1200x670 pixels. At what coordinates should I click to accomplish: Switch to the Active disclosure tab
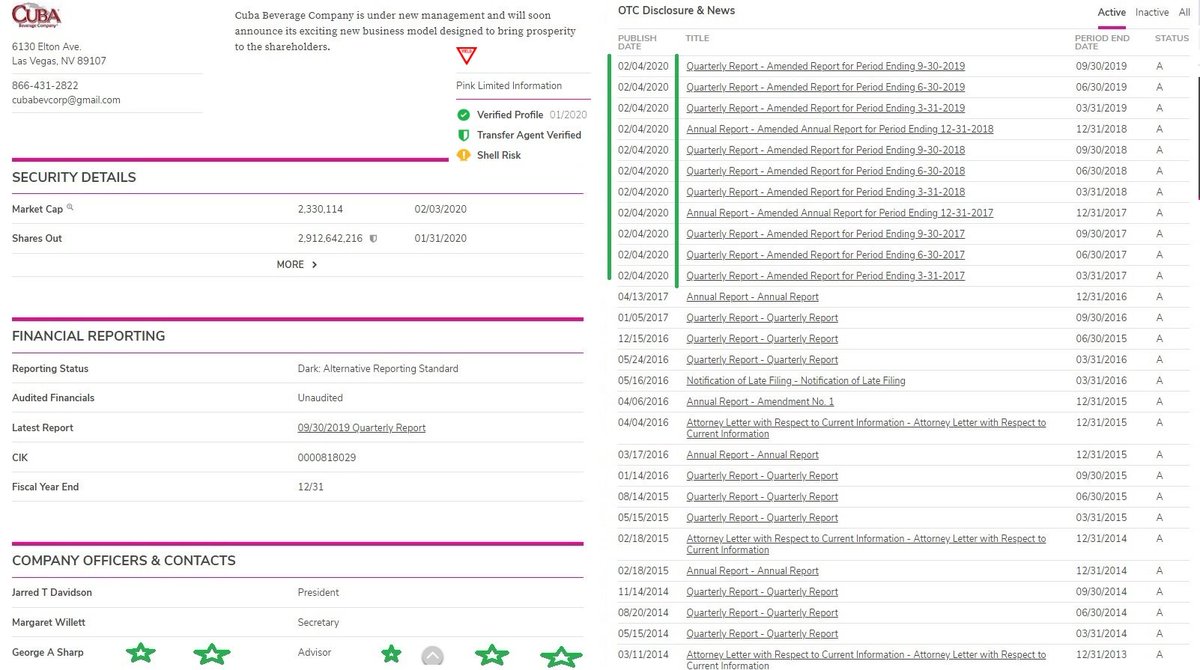(x=1111, y=12)
